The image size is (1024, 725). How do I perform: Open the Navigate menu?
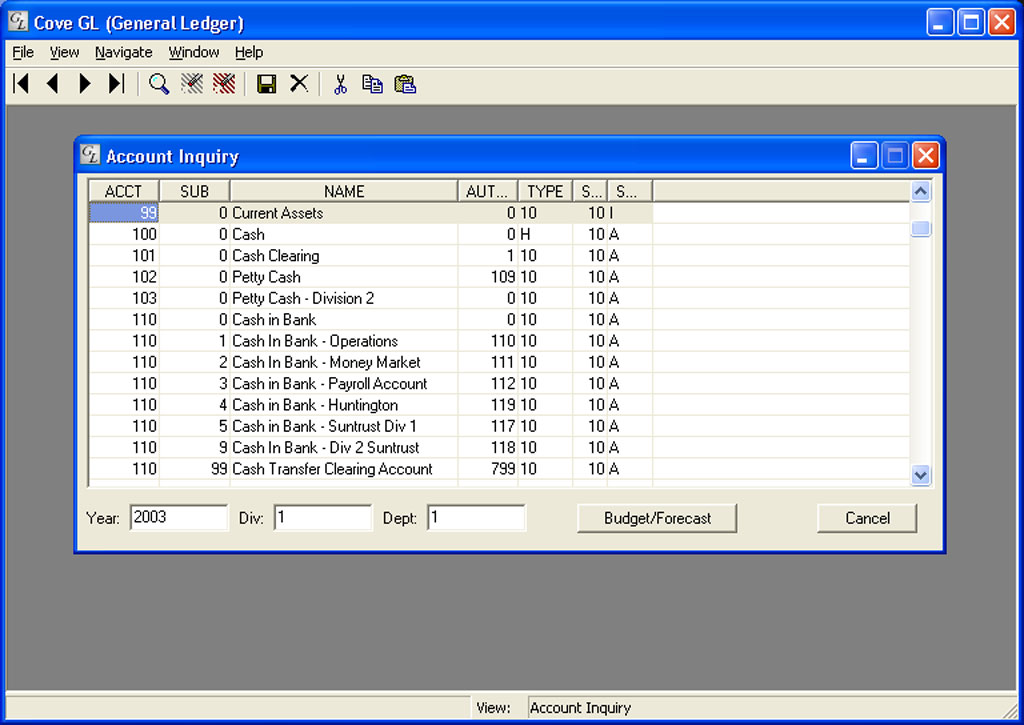[123, 52]
